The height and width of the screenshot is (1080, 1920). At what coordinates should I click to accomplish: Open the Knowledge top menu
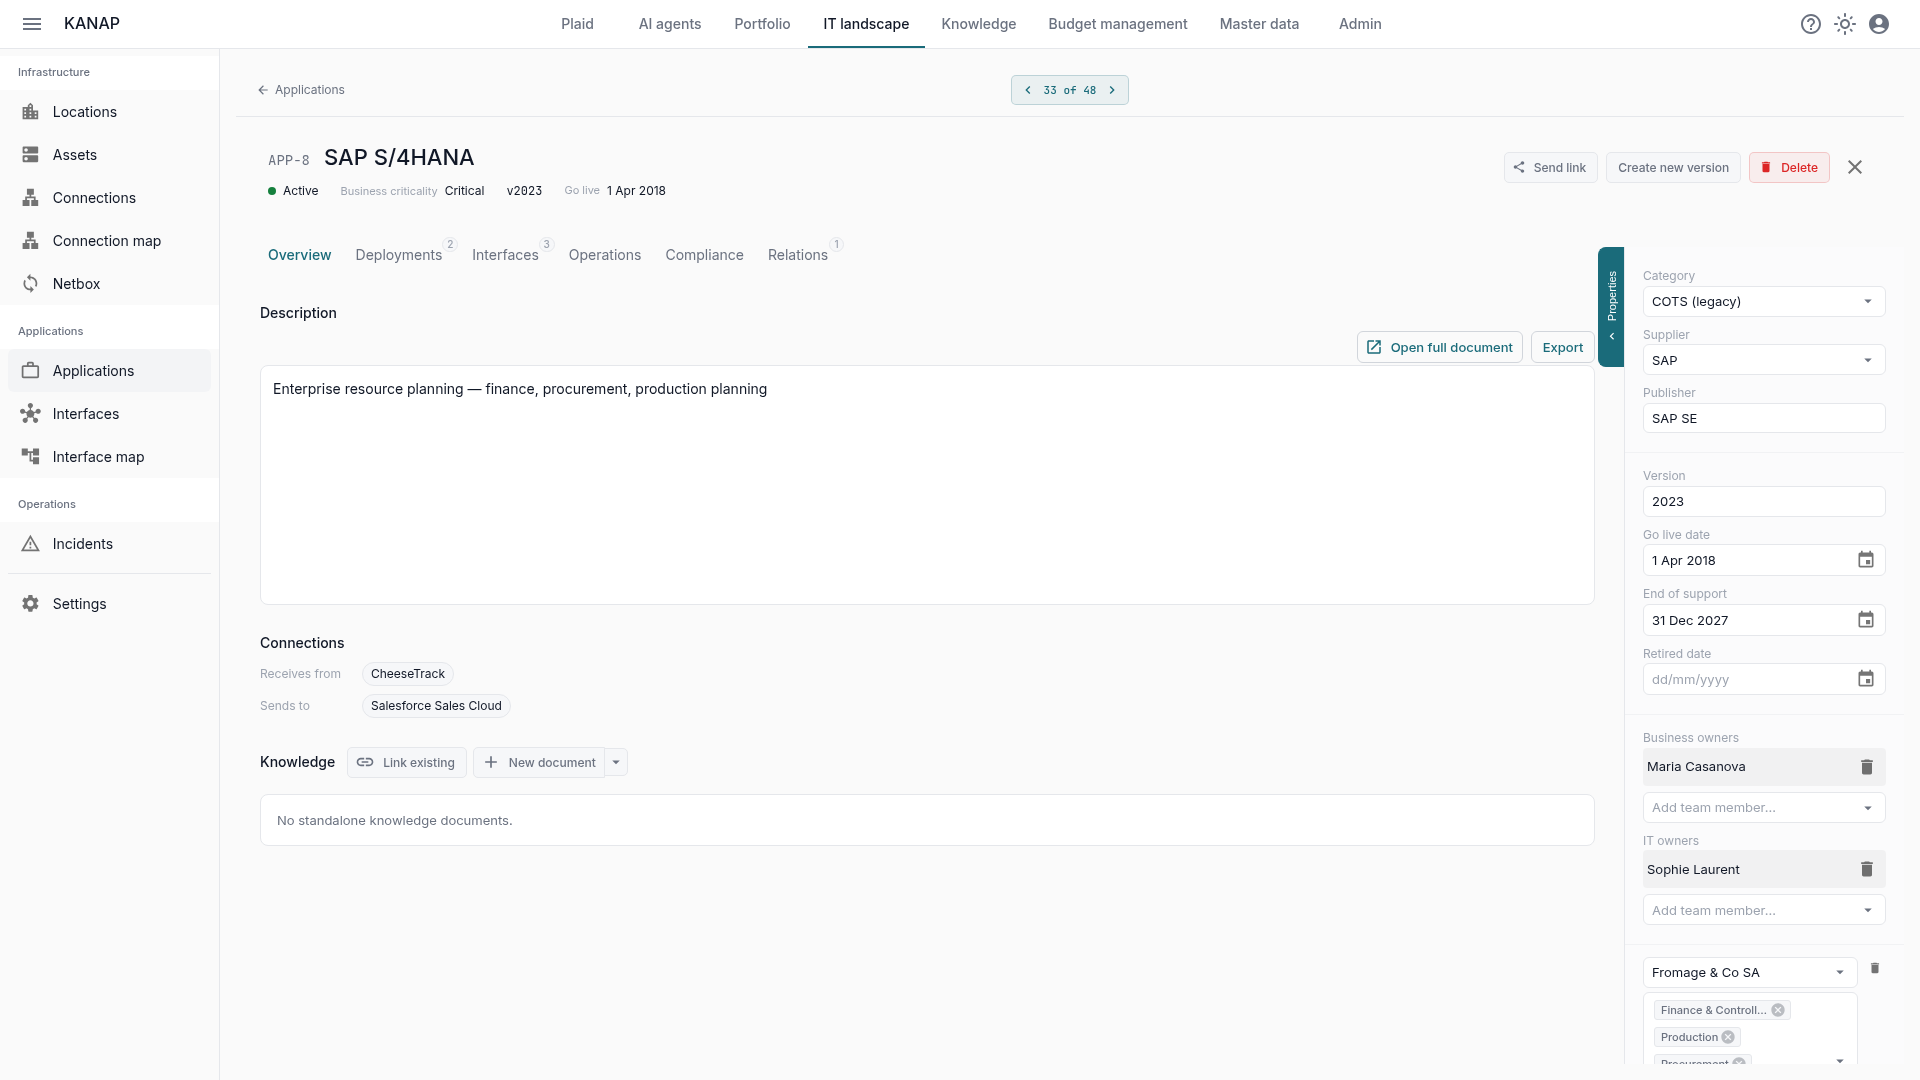tap(978, 24)
